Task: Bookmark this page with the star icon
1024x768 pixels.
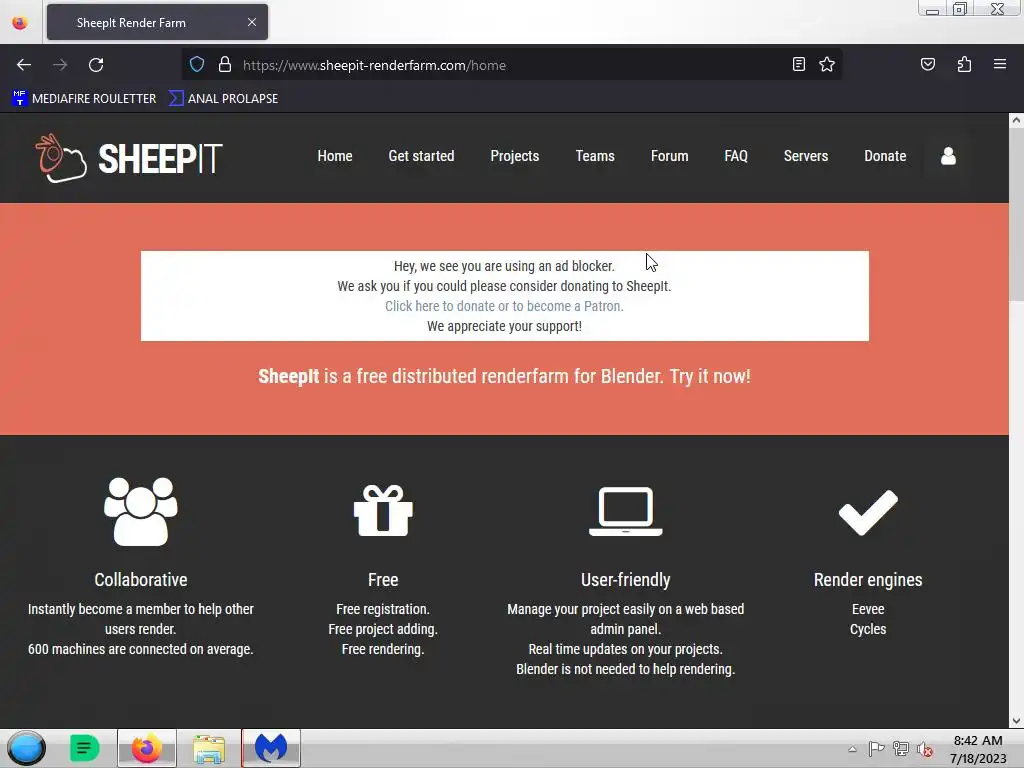Action: (x=827, y=64)
